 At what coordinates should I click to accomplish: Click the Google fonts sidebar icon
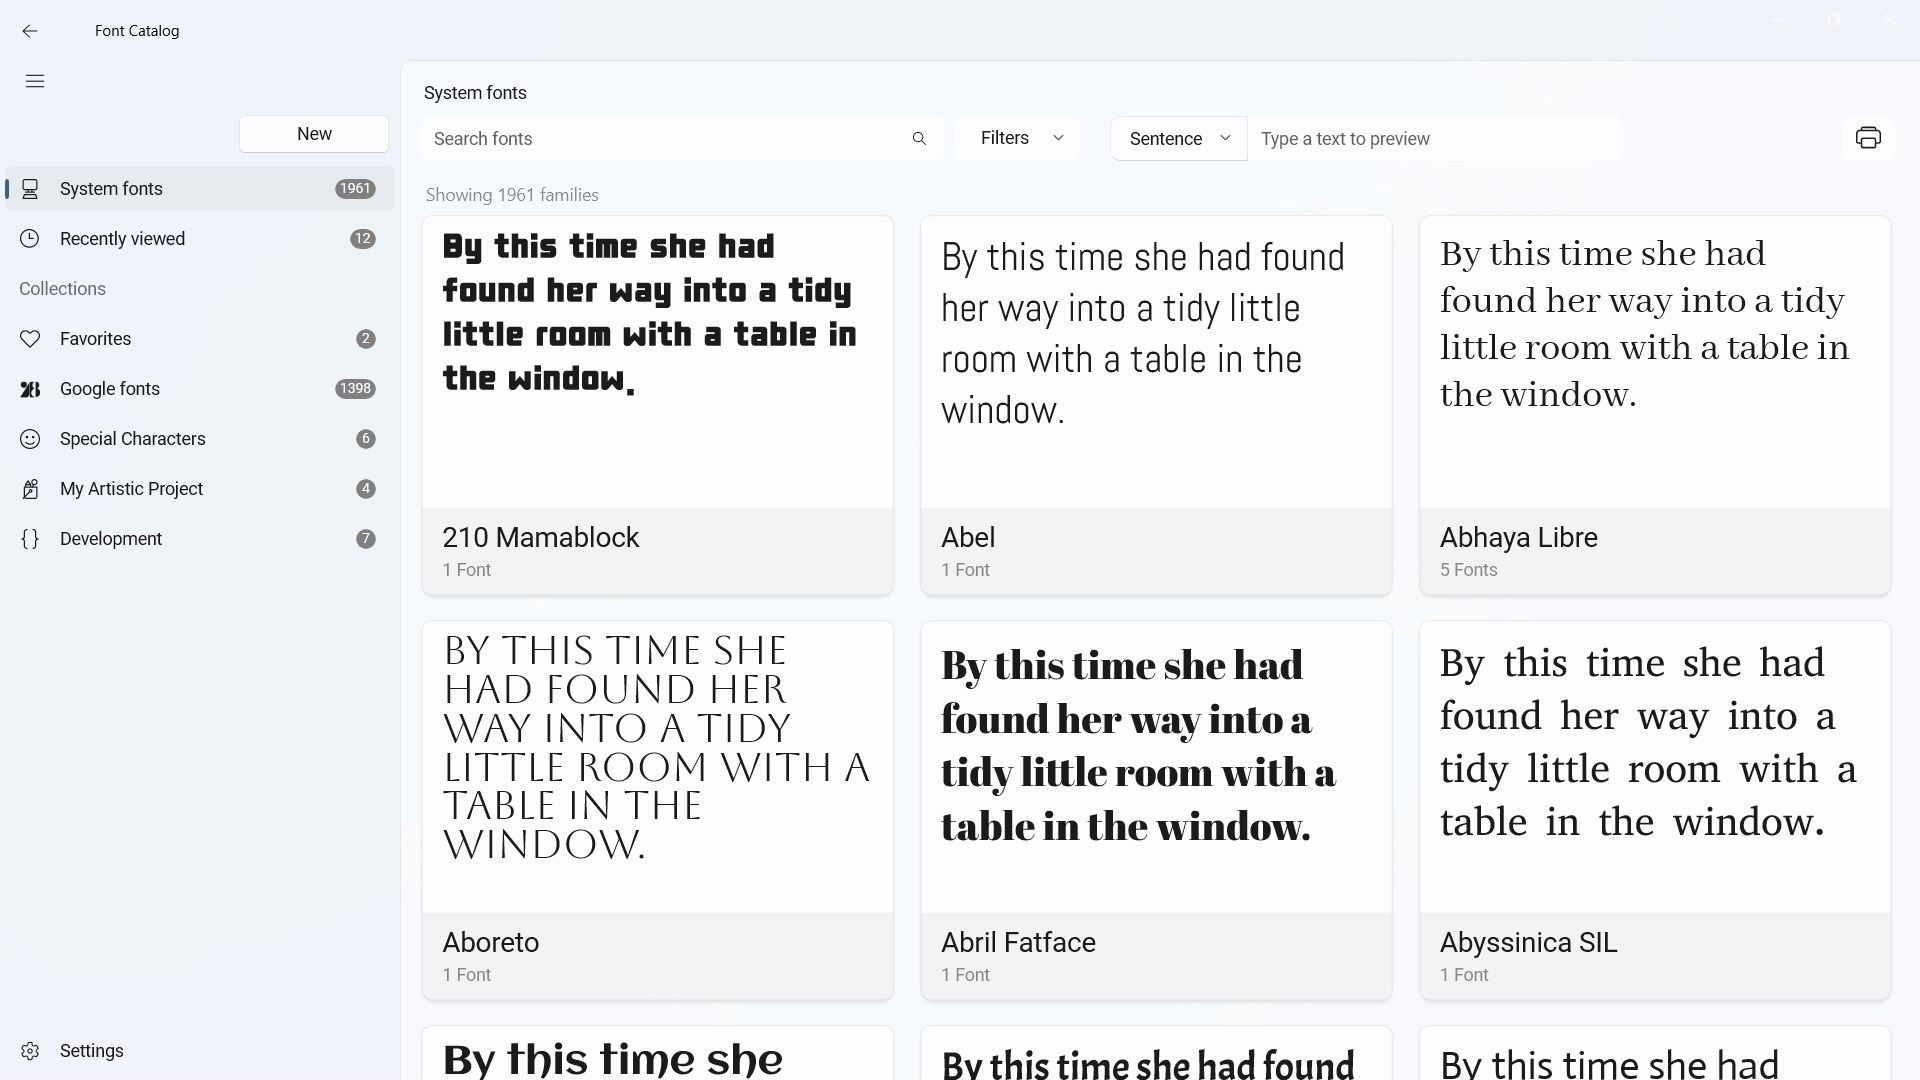click(30, 389)
